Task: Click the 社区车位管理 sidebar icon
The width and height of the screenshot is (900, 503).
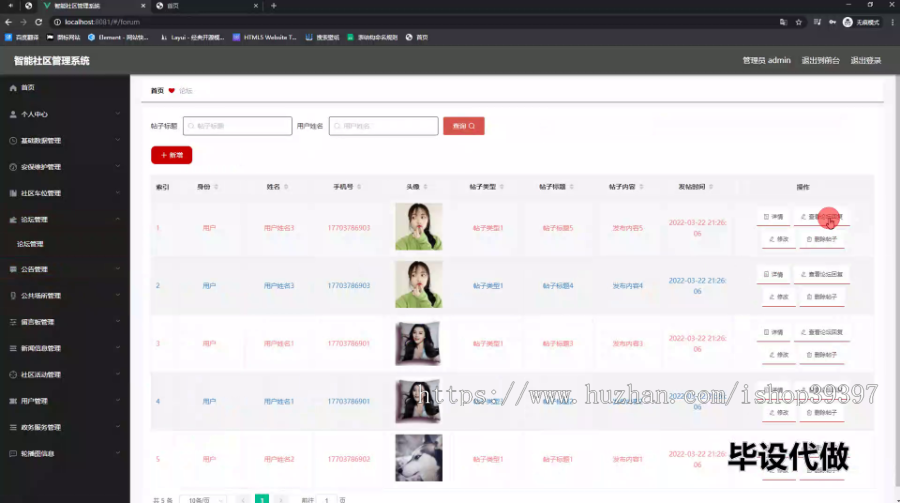Action: click(x=13, y=194)
